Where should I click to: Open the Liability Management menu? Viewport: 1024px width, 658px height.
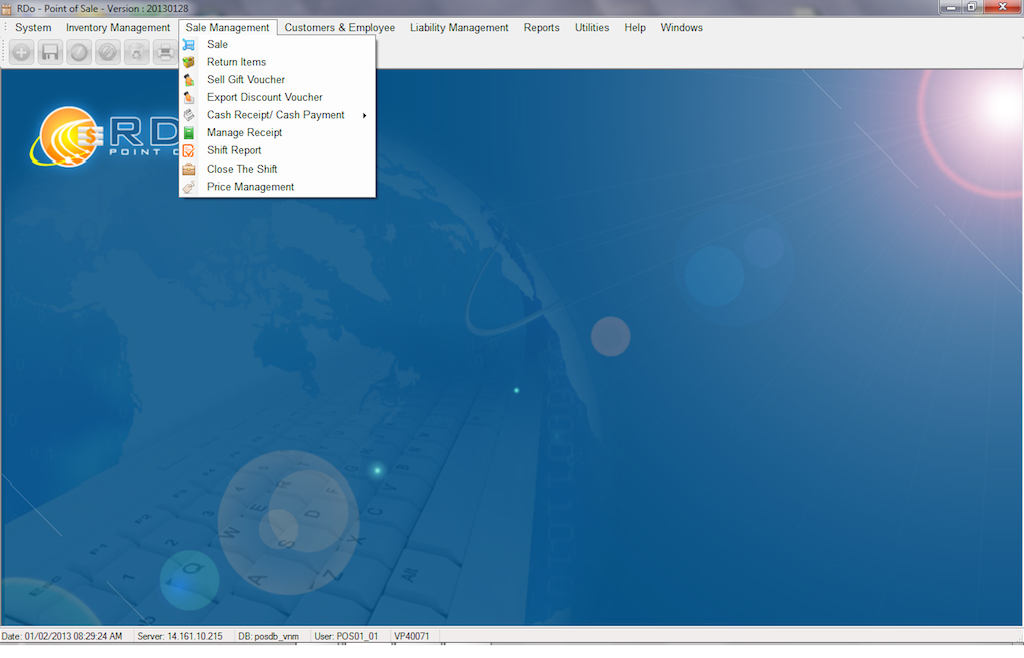click(x=459, y=28)
